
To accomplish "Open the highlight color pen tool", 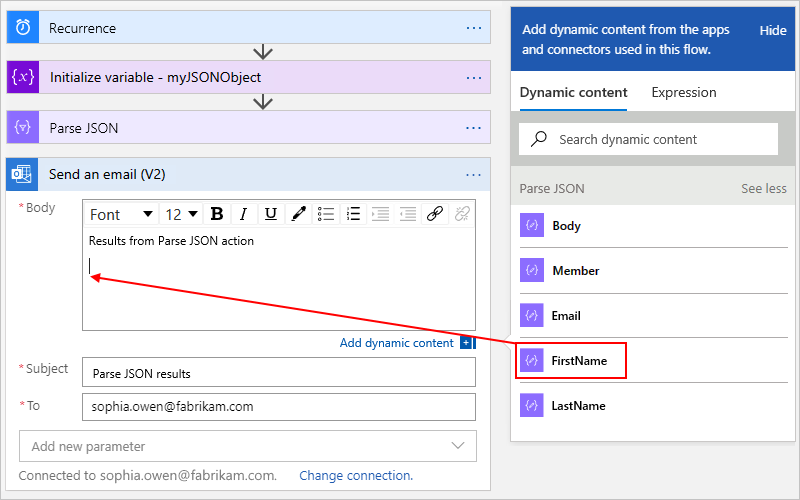I will click(298, 214).
